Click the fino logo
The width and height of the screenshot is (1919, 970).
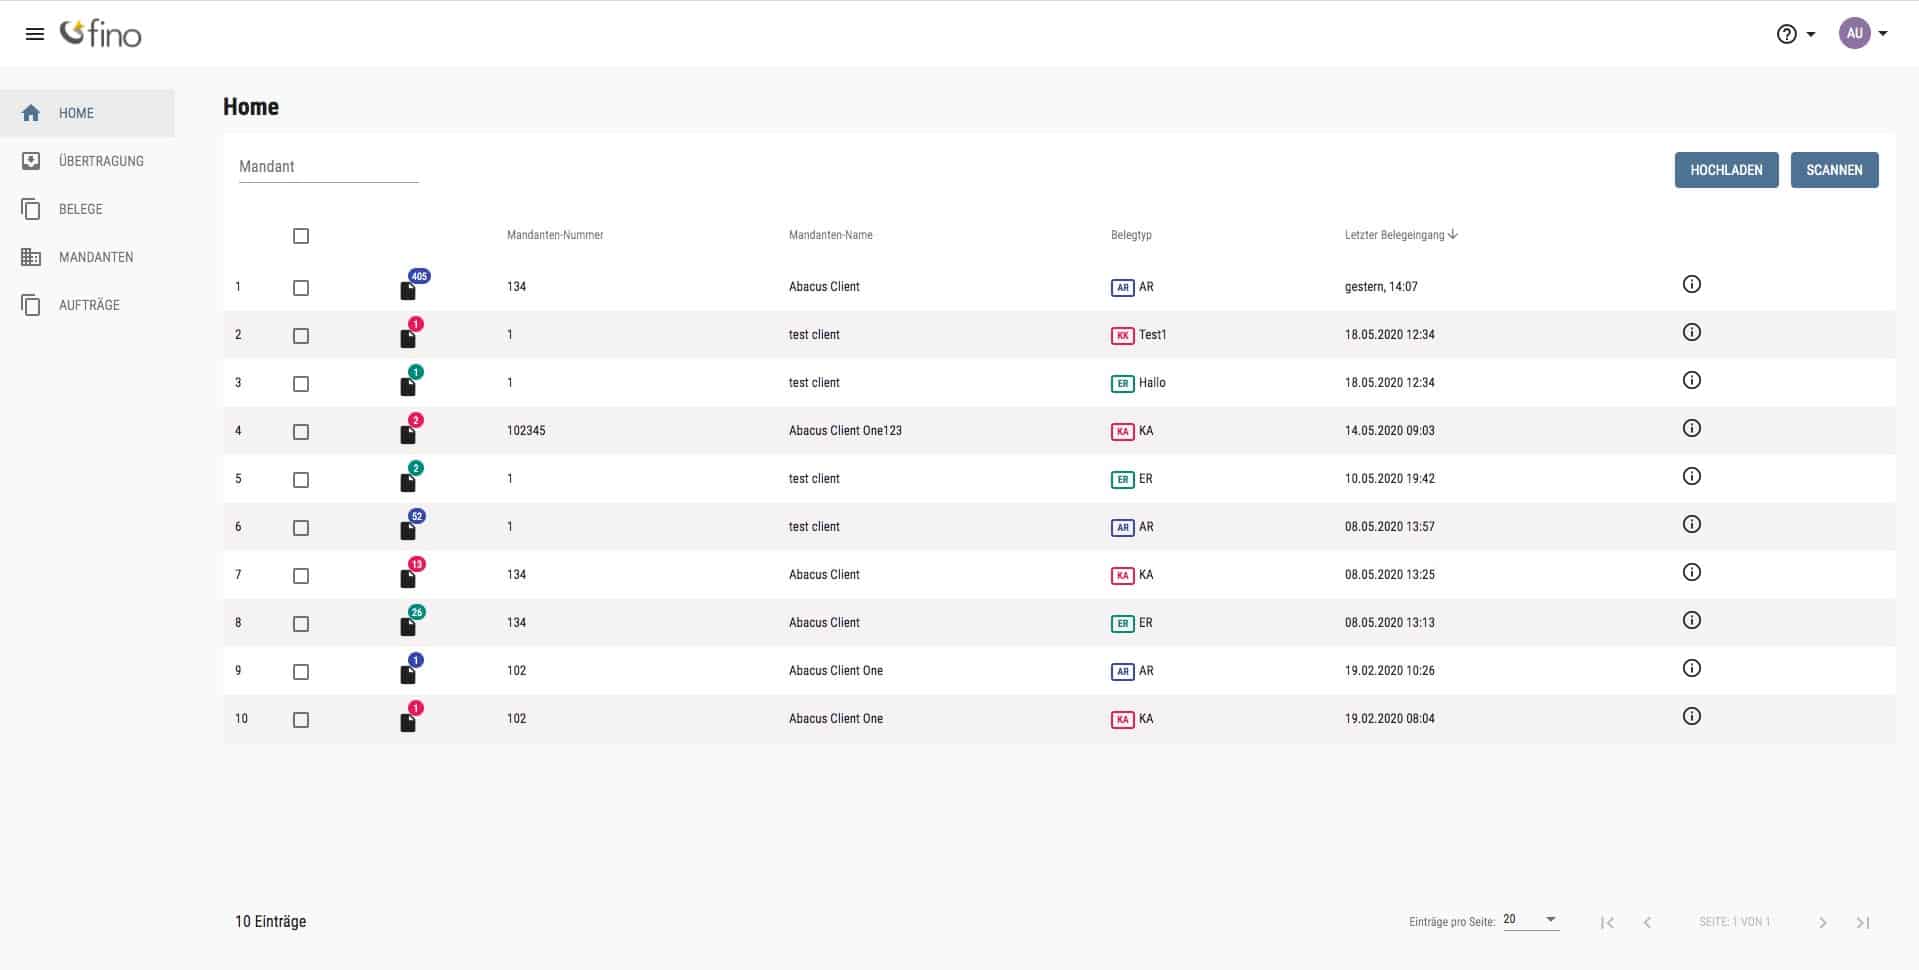[101, 34]
